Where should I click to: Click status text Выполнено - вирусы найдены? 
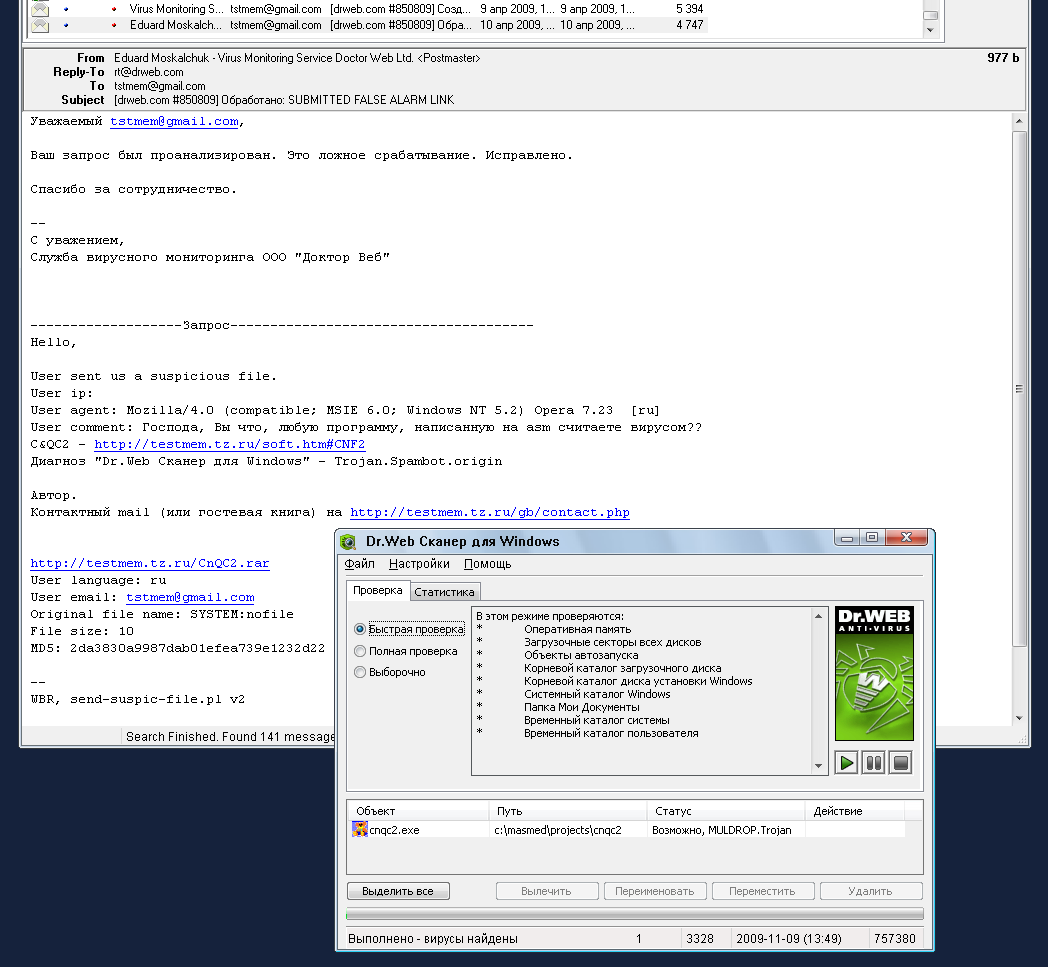[x=432, y=938]
